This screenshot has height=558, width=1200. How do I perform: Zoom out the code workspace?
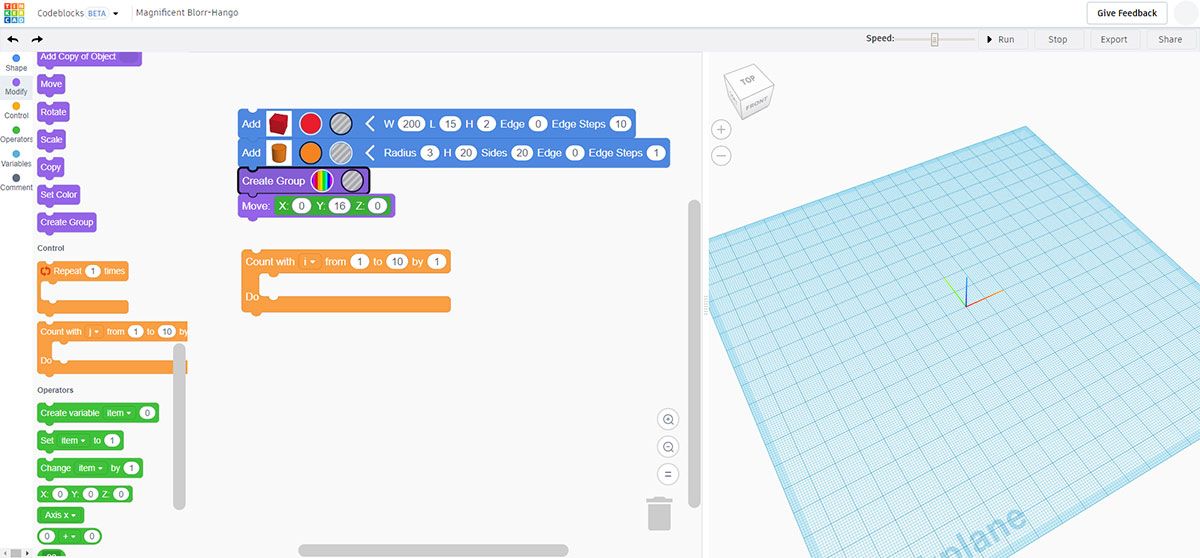click(x=669, y=447)
